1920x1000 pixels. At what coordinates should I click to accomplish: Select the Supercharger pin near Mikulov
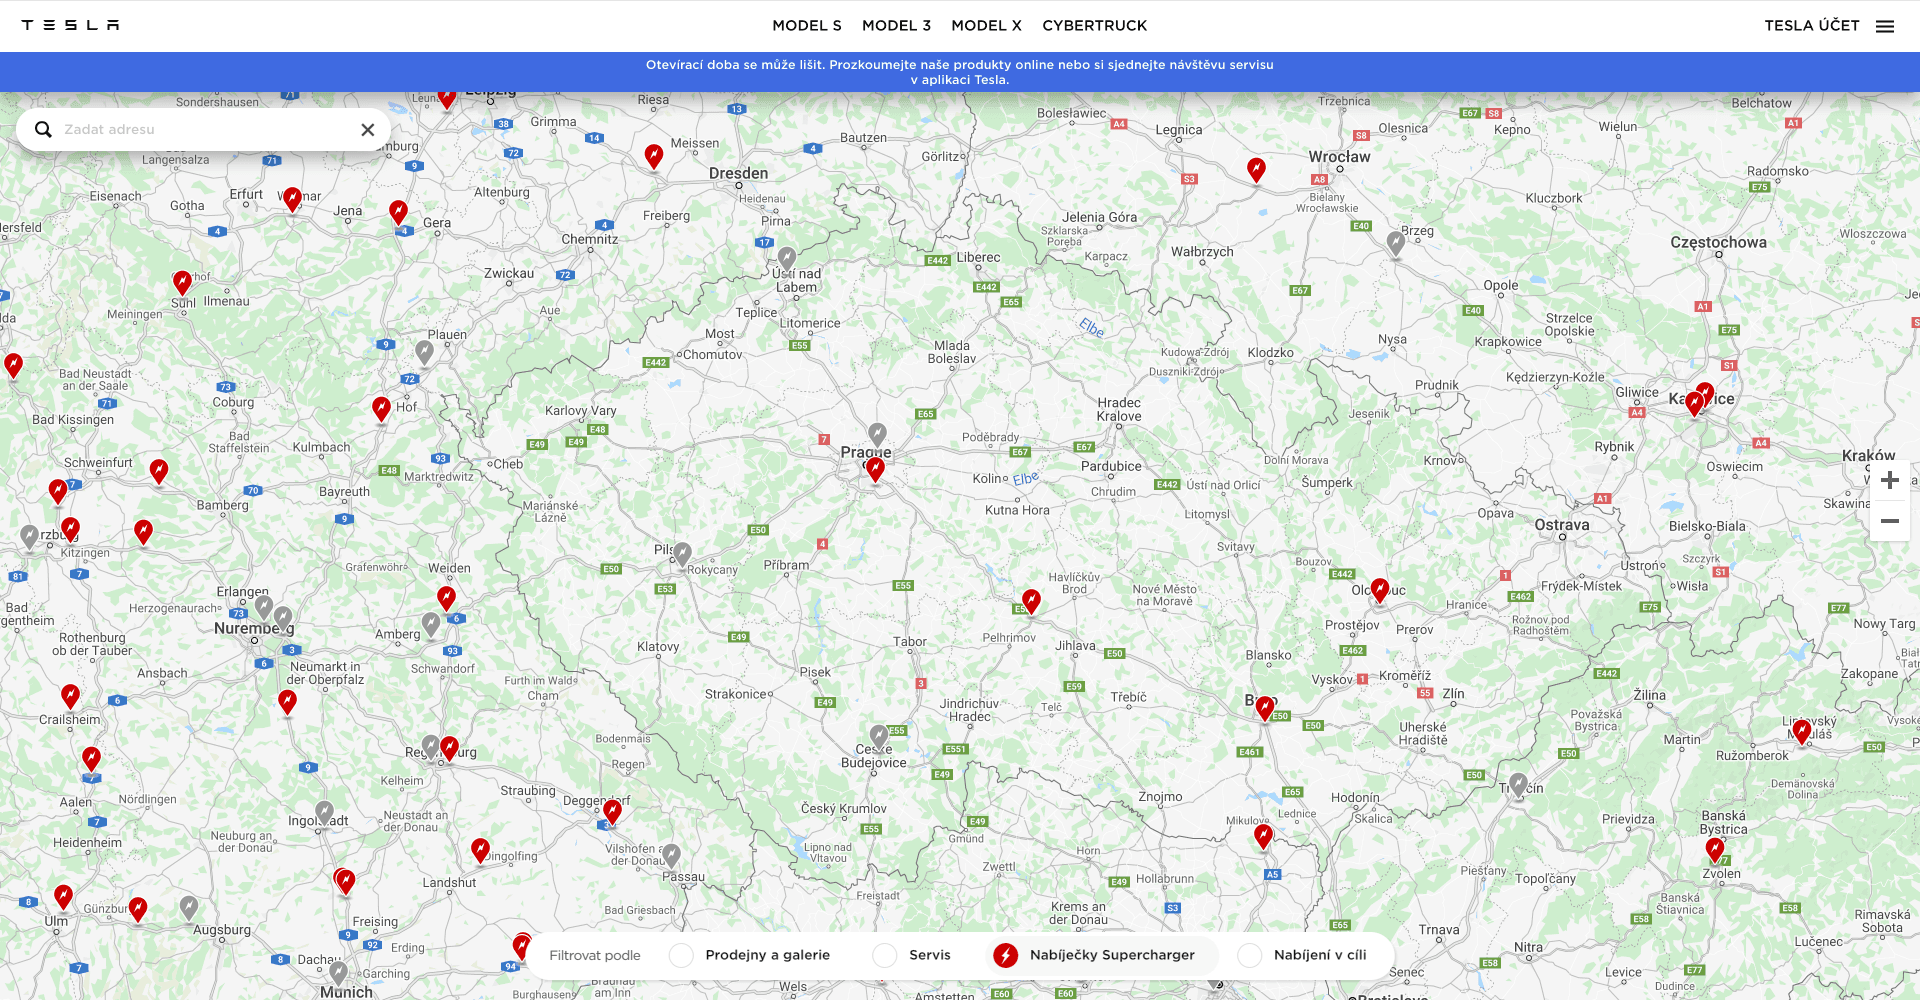1264,836
